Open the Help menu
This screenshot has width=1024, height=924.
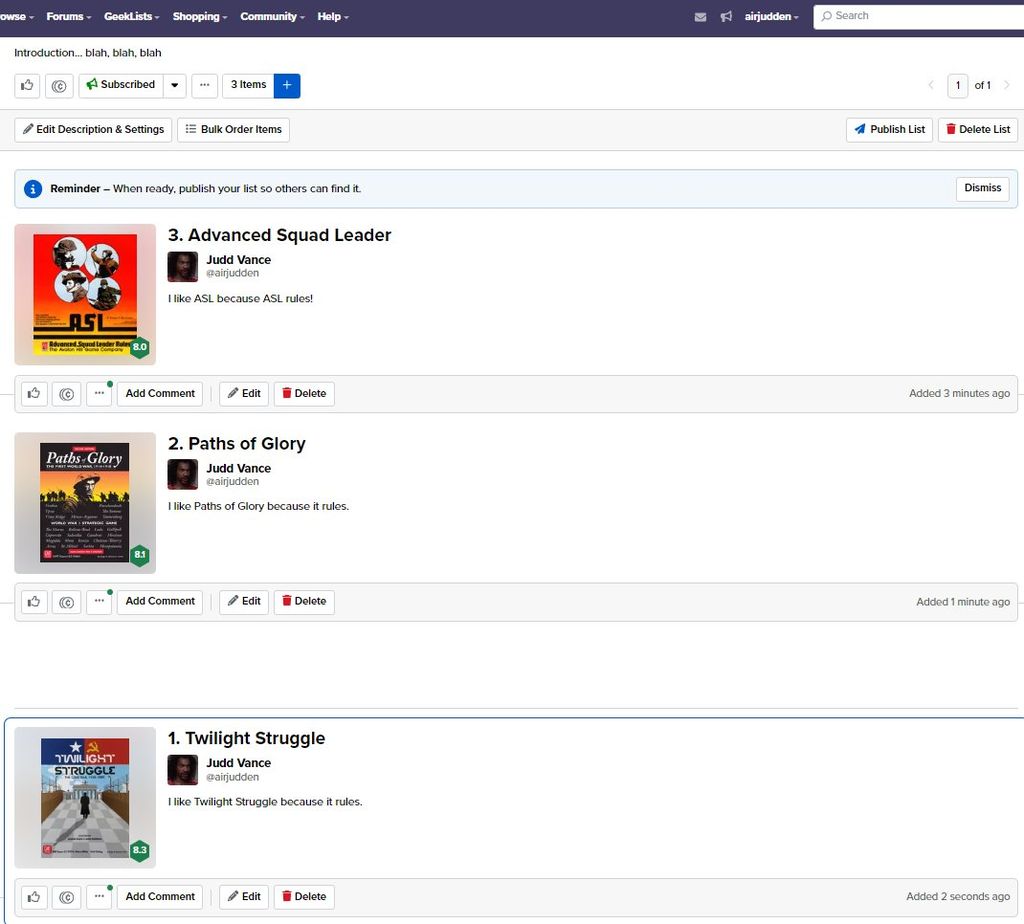pos(333,17)
